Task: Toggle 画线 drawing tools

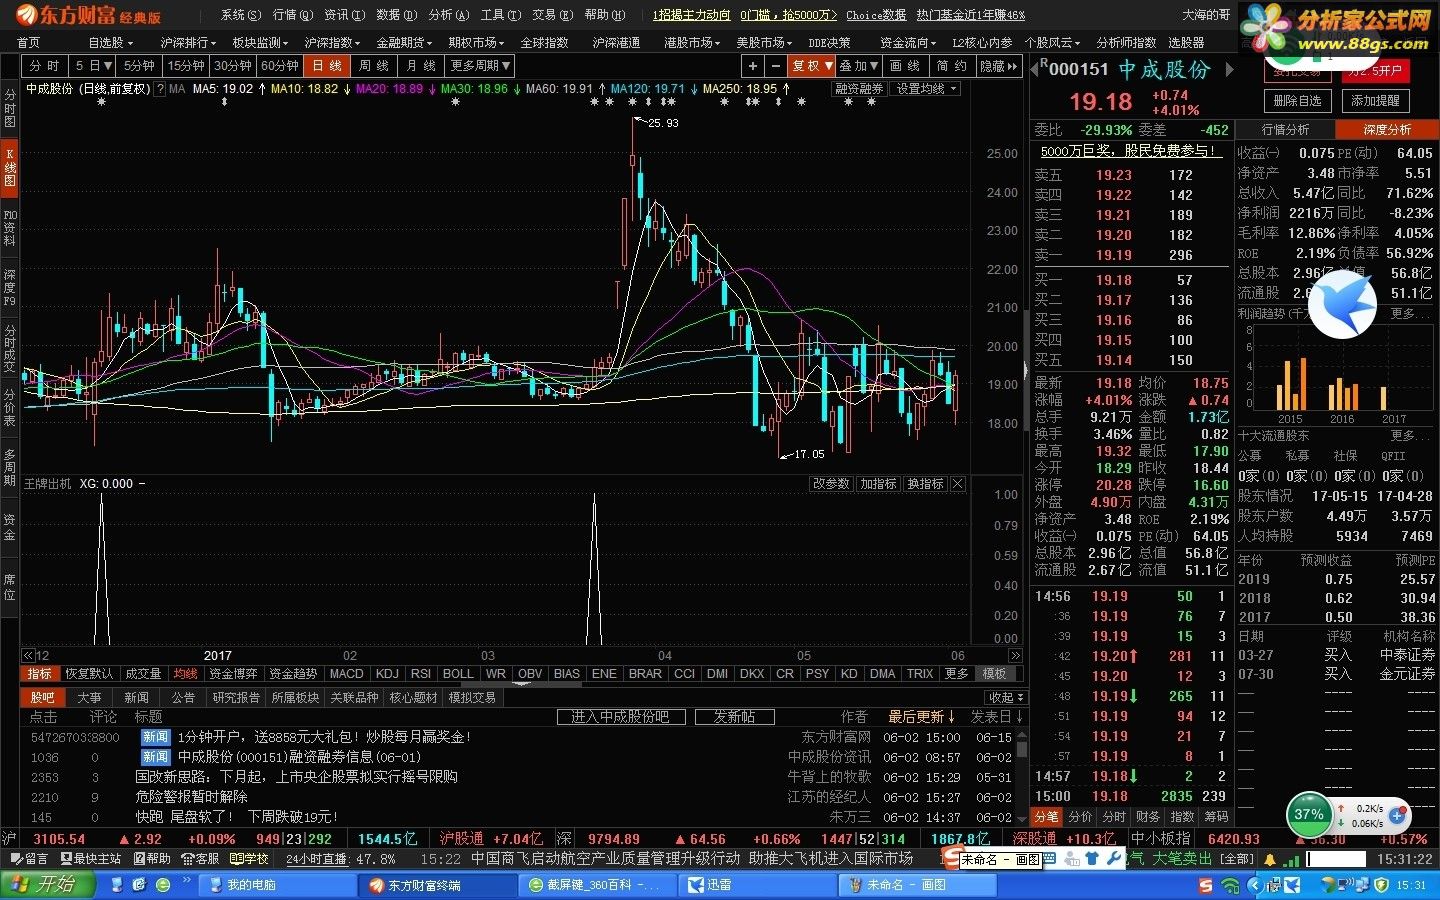Action: [904, 66]
